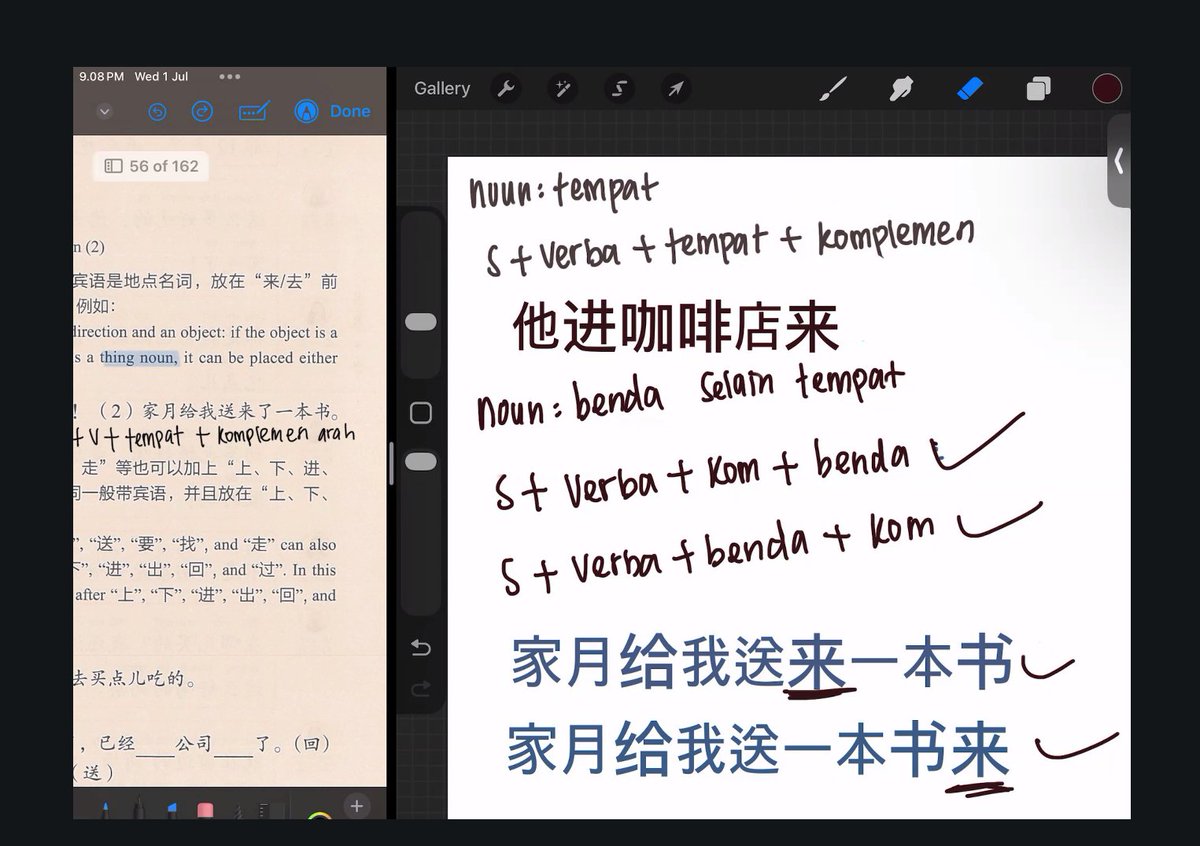The image size is (1200, 846).
Task: Open the dark red color picker circle
Action: tap(1107, 88)
